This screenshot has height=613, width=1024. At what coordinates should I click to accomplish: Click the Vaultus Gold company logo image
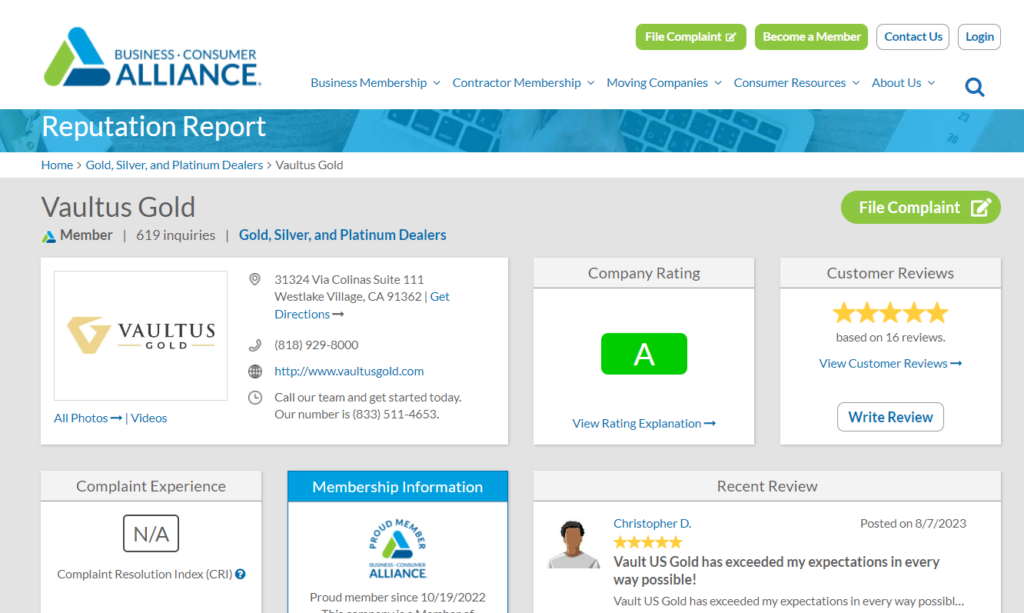click(x=140, y=336)
